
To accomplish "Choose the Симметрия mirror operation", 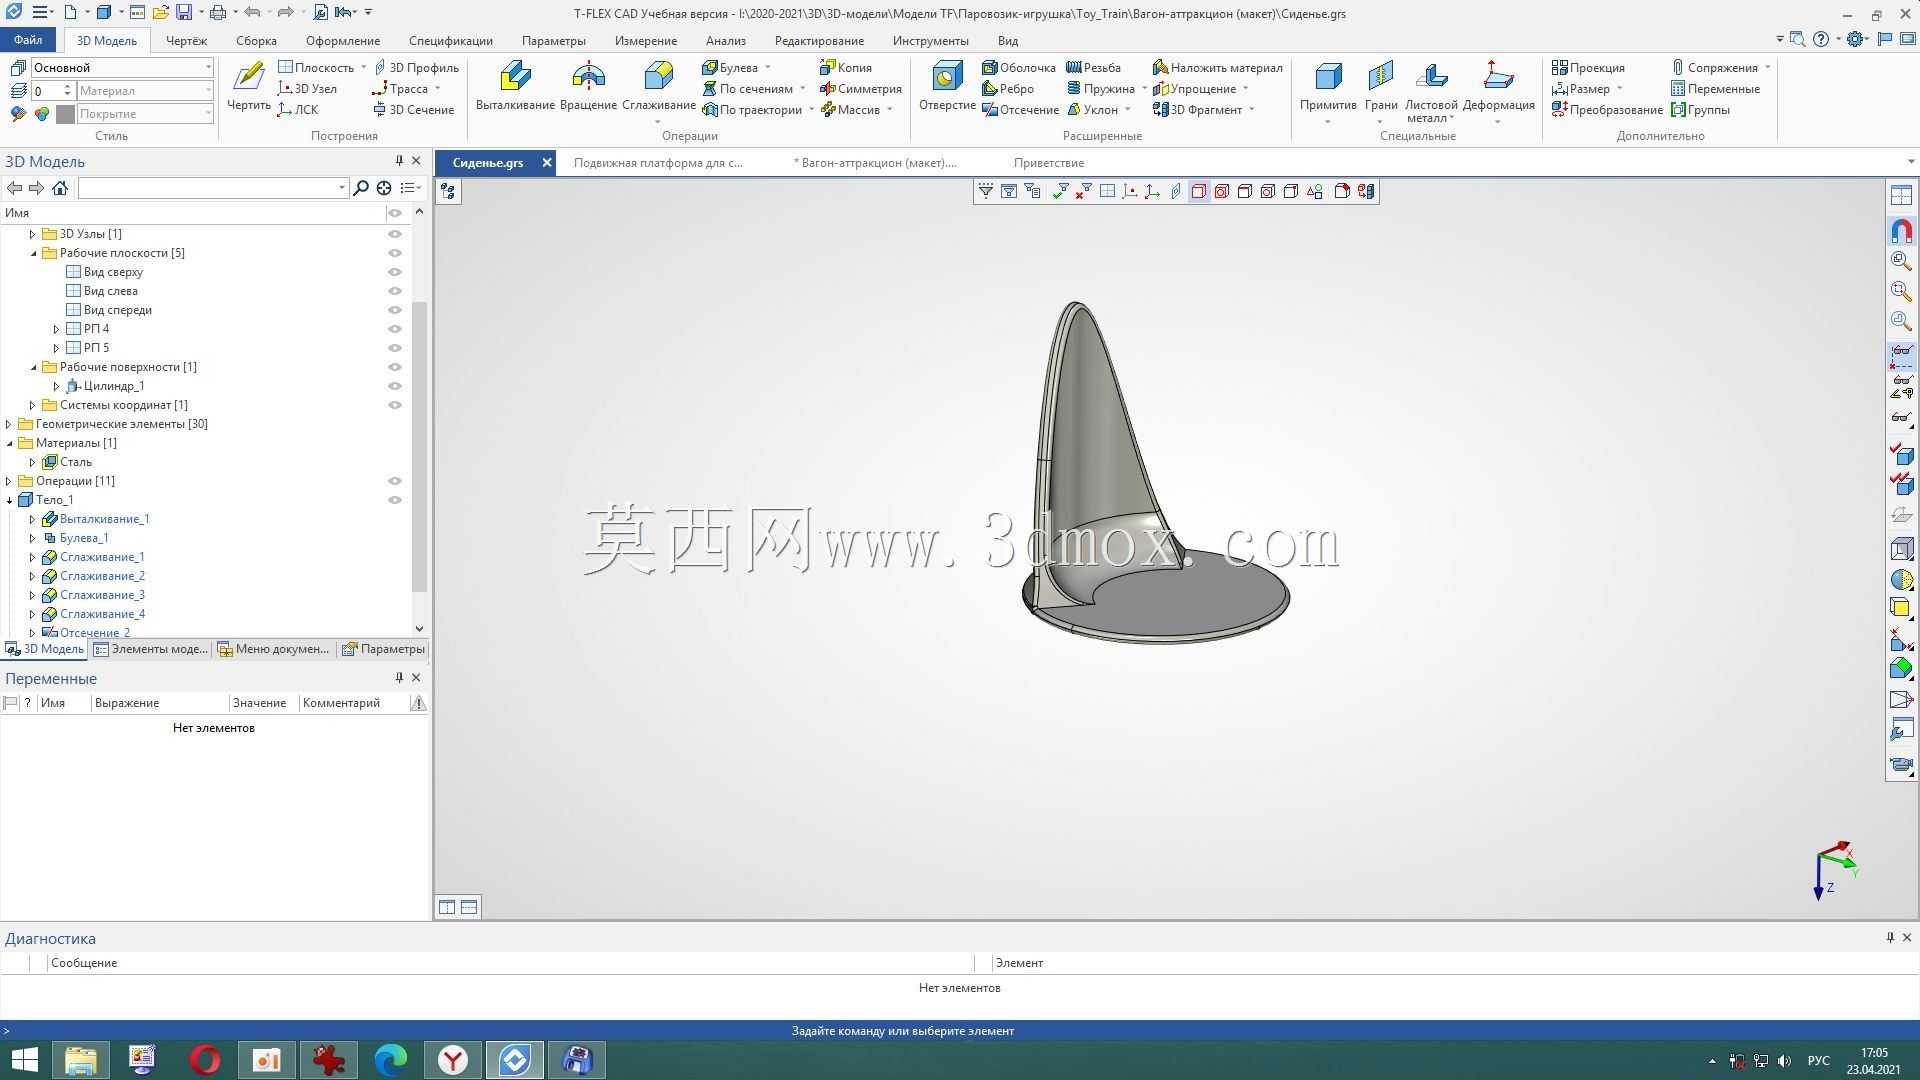I will [861, 89].
